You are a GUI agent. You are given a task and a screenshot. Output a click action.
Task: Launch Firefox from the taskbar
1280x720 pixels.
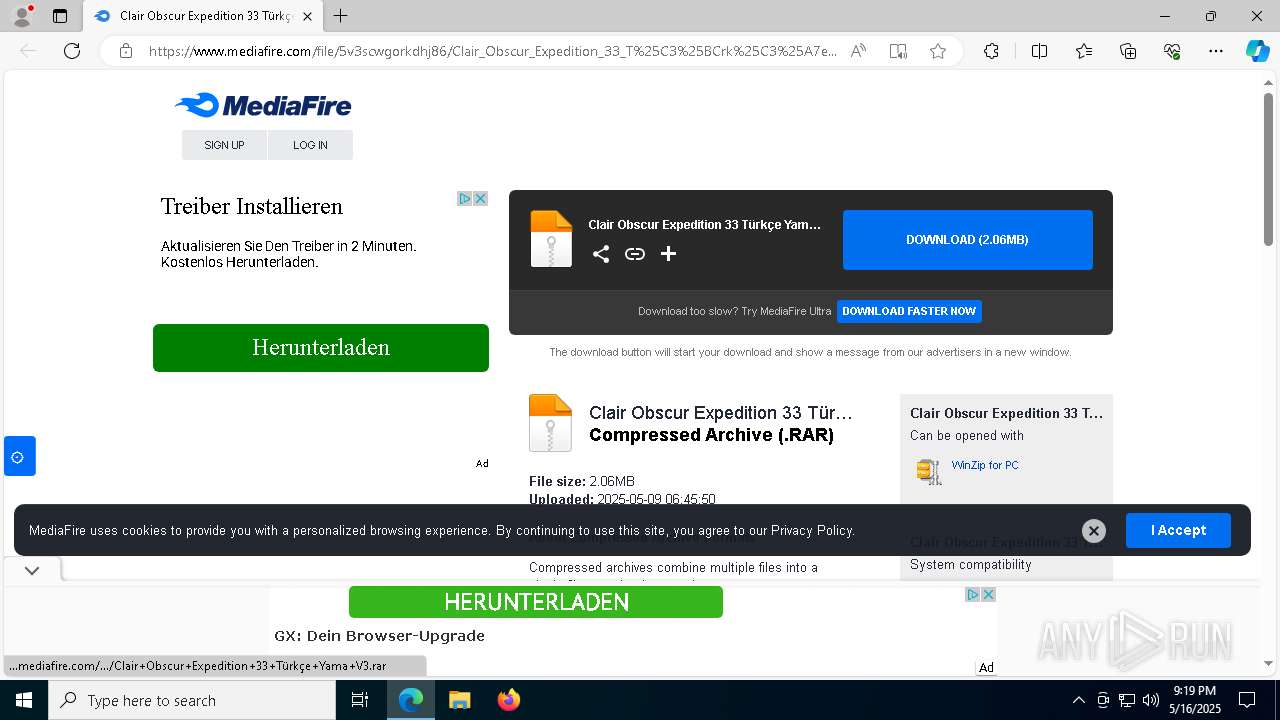[x=509, y=700]
